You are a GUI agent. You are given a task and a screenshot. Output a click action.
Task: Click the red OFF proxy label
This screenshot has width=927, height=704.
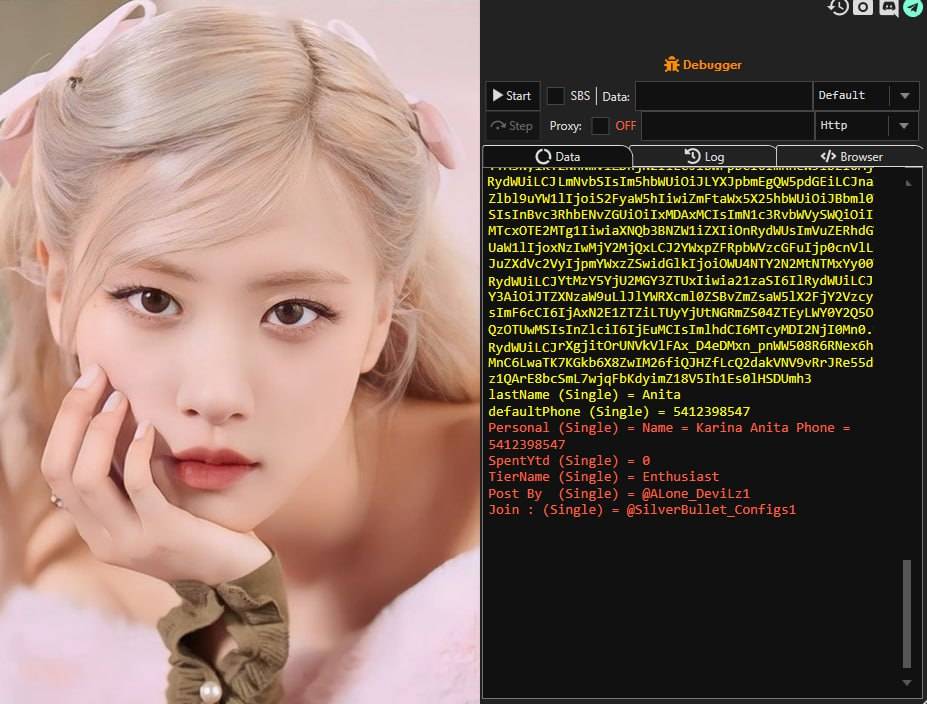(625, 126)
